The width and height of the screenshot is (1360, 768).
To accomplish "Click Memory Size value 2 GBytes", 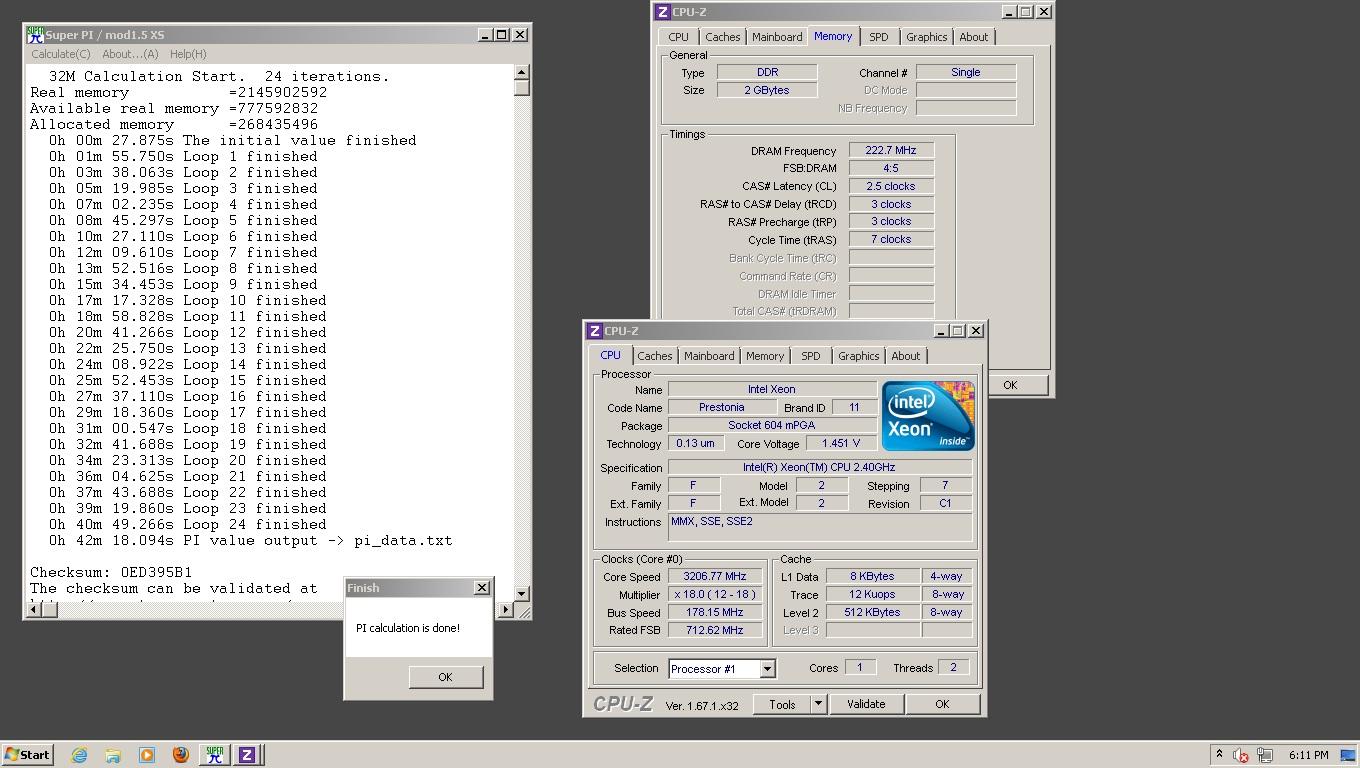I will coord(767,90).
